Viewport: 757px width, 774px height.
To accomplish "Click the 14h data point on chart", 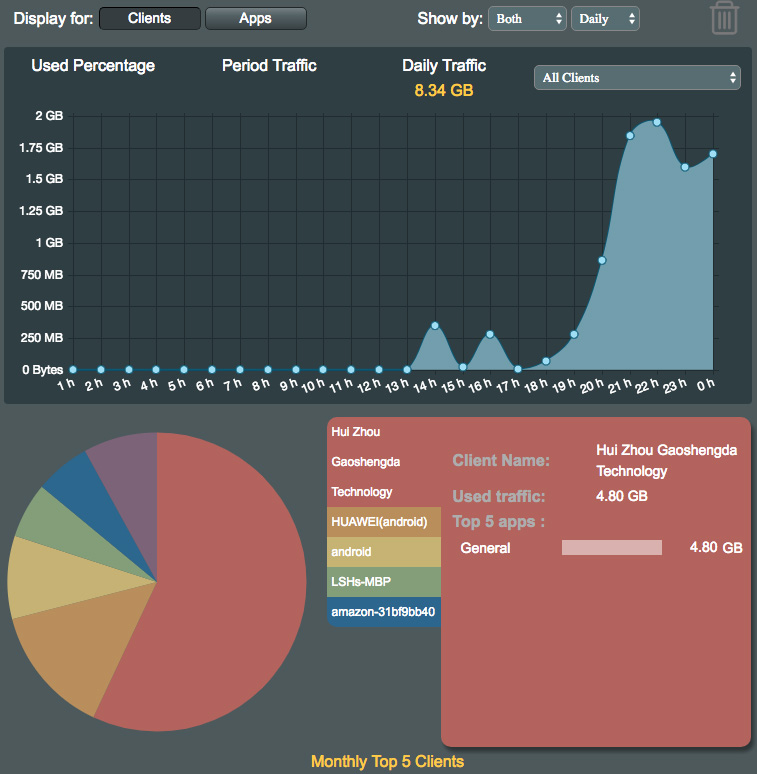I will tap(434, 325).
